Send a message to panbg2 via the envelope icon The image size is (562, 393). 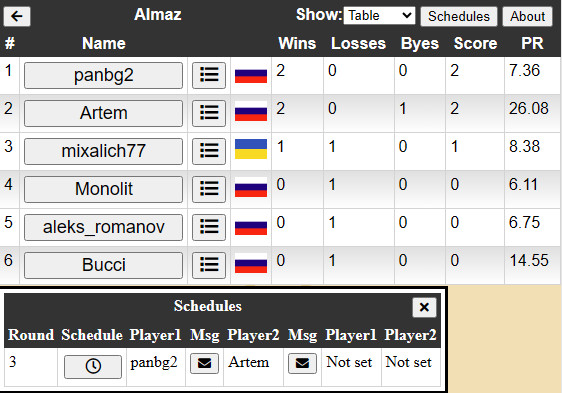pyautogui.click(x=204, y=364)
